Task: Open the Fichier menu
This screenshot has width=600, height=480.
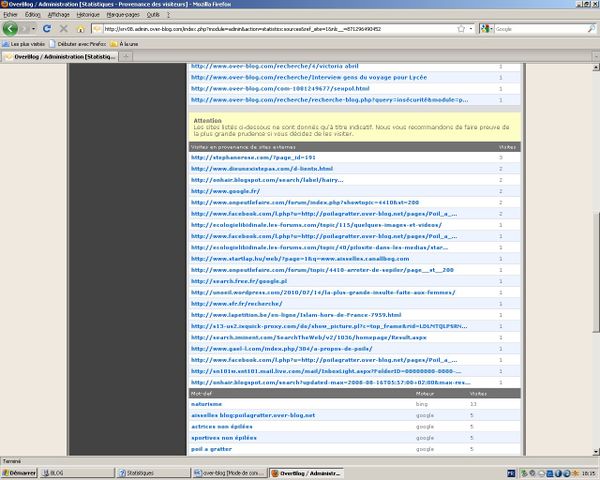Action: [x=10, y=15]
